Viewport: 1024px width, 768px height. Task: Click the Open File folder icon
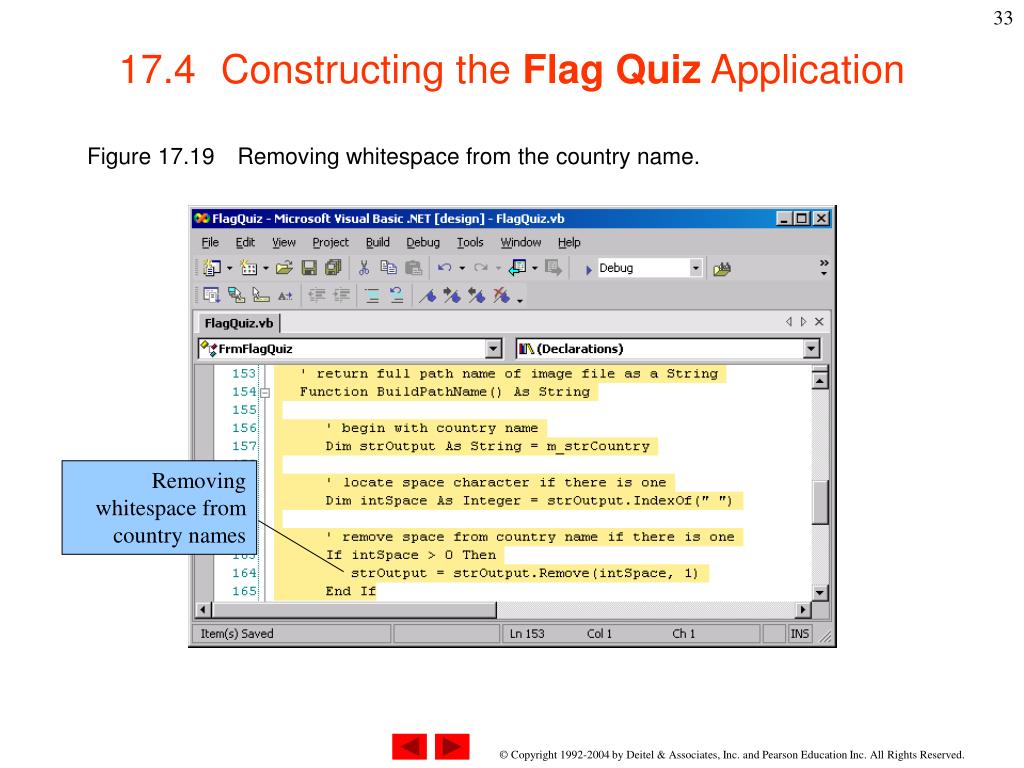tap(284, 268)
